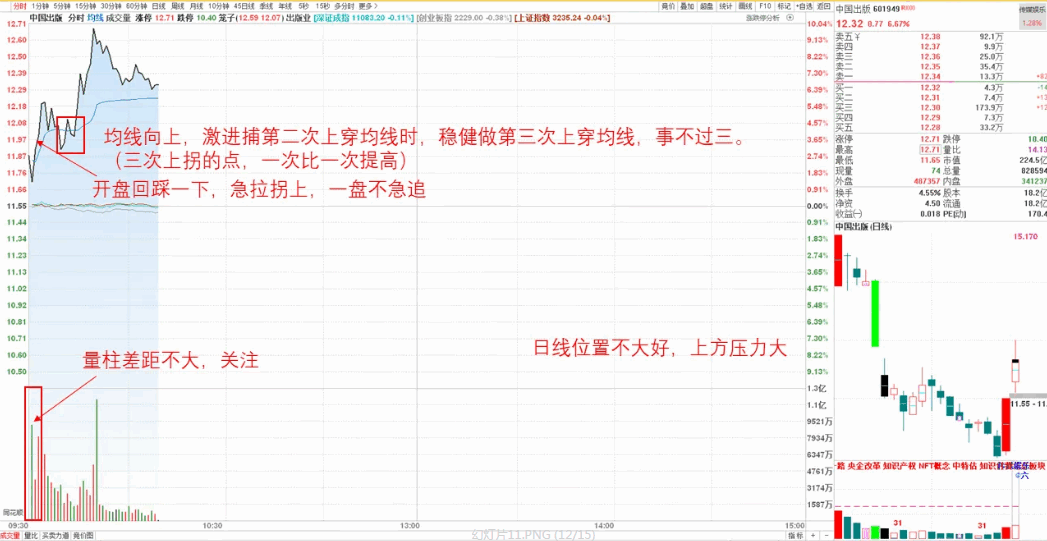Click the 买一 price 12.32
This screenshot has width=1047, height=541.
[x=930, y=88]
